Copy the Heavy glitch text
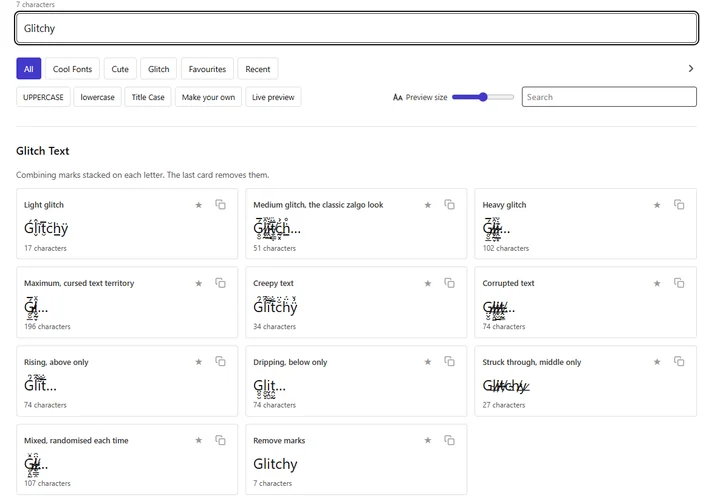 pyautogui.click(x=679, y=205)
